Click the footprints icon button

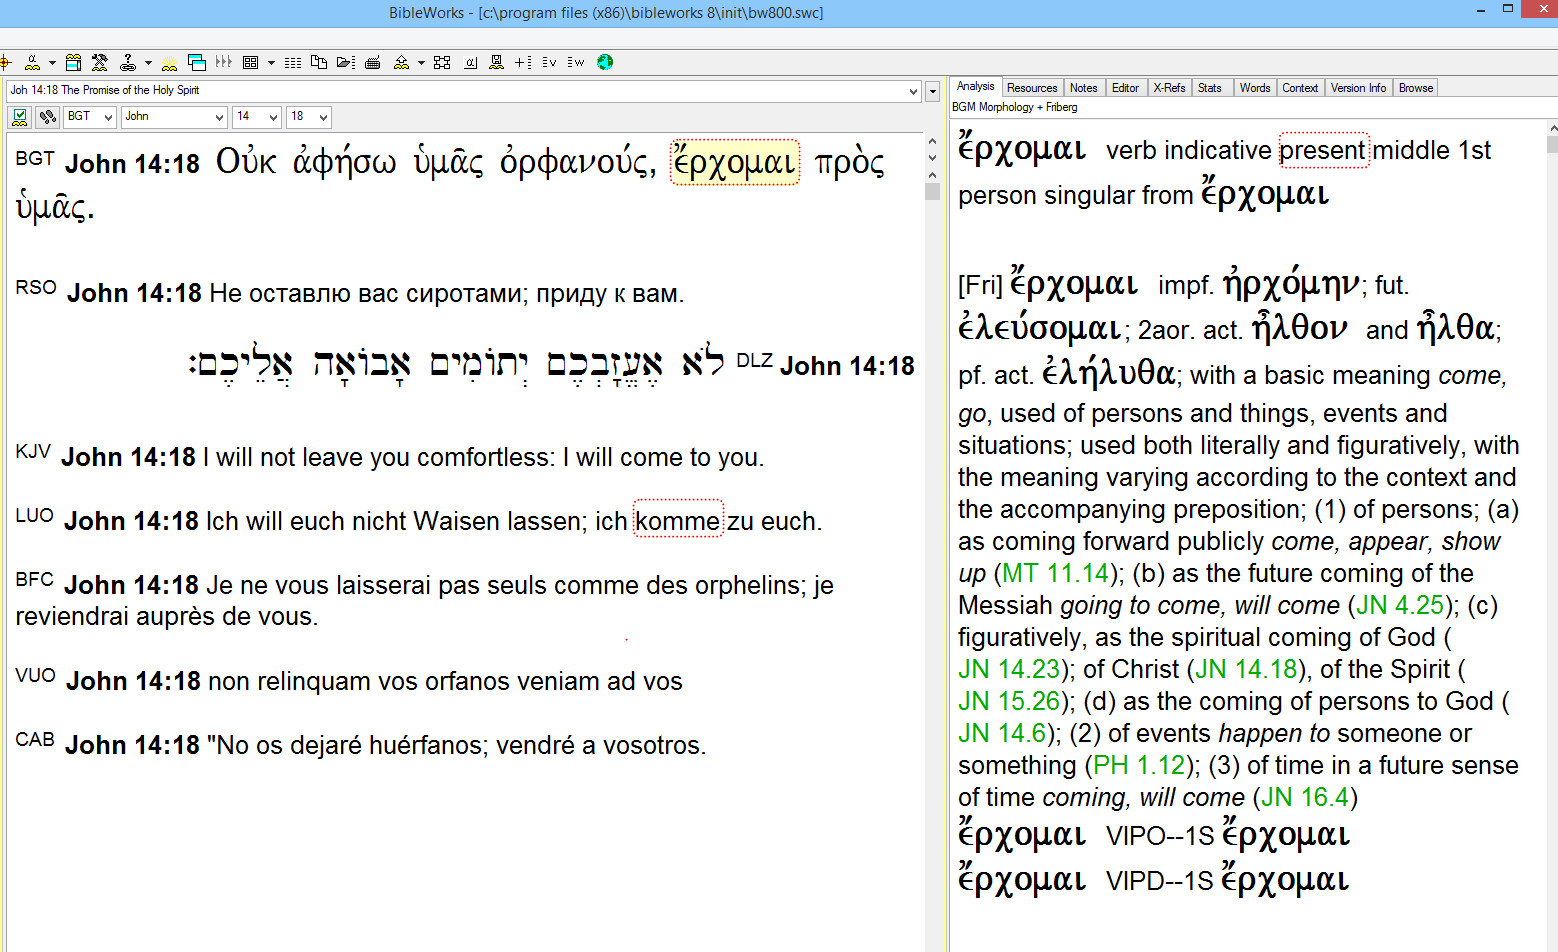click(47, 117)
